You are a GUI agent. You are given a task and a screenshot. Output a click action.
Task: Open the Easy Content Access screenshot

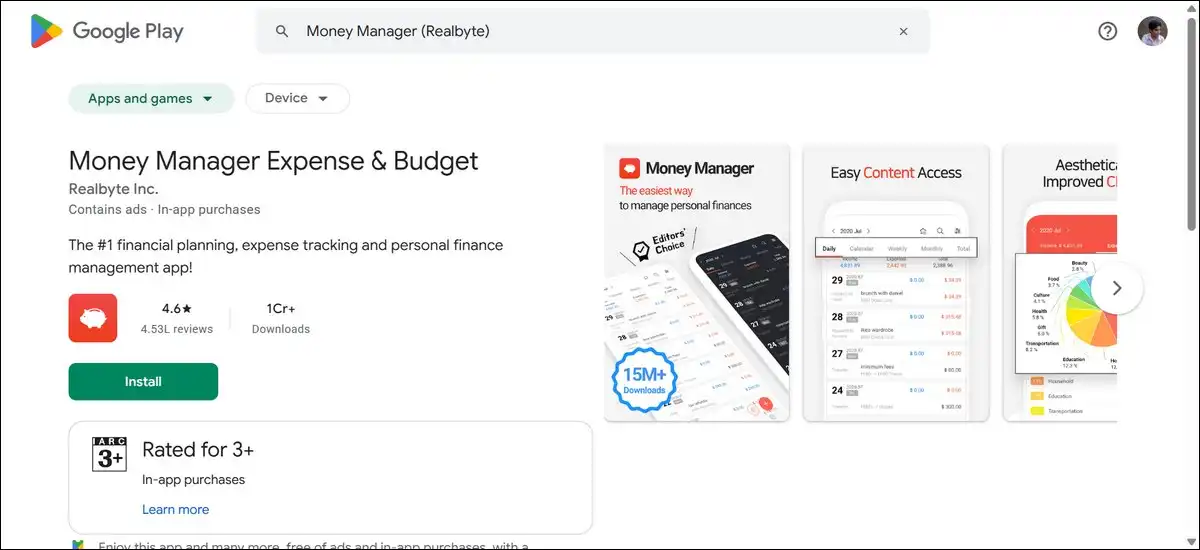896,283
